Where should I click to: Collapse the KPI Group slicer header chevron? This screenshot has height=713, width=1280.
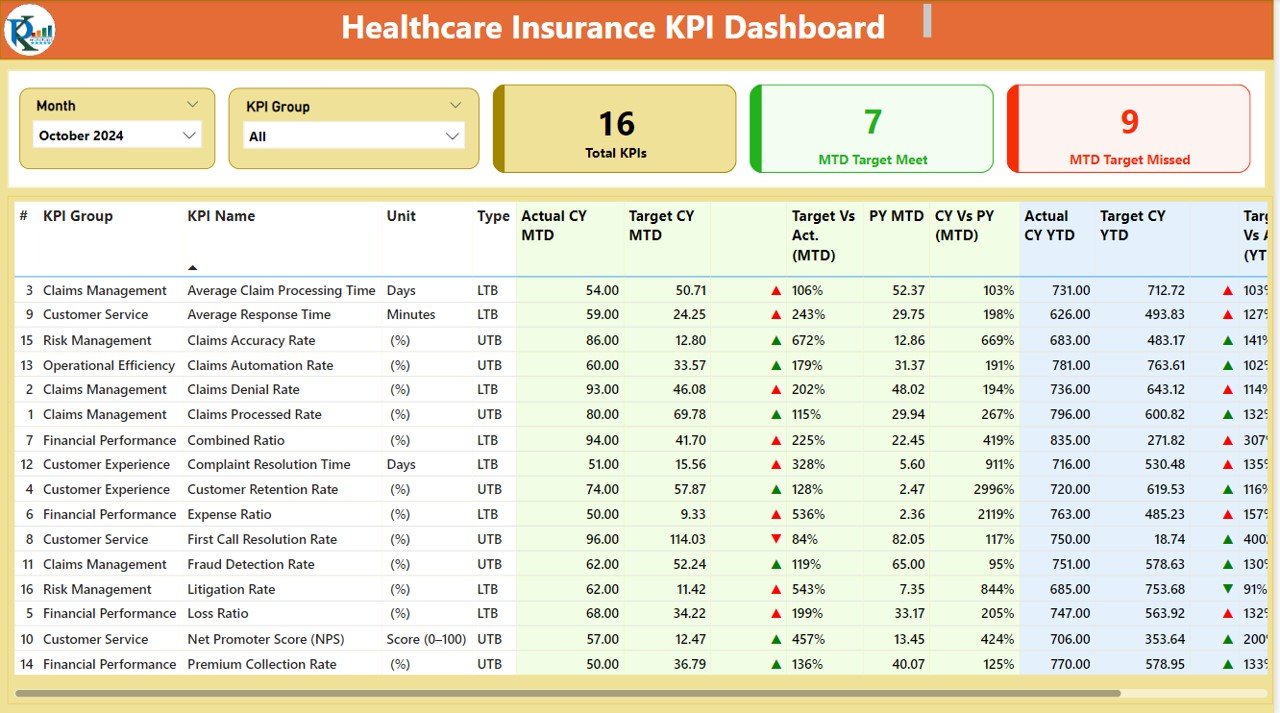point(456,105)
